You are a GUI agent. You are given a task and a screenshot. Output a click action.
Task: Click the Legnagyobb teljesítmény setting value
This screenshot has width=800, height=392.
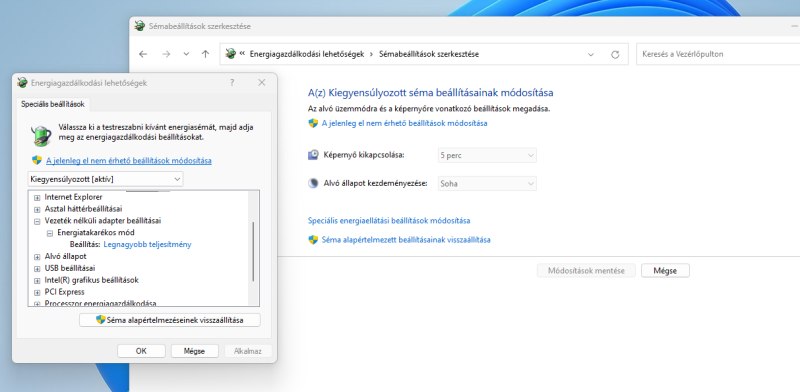(x=147, y=244)
